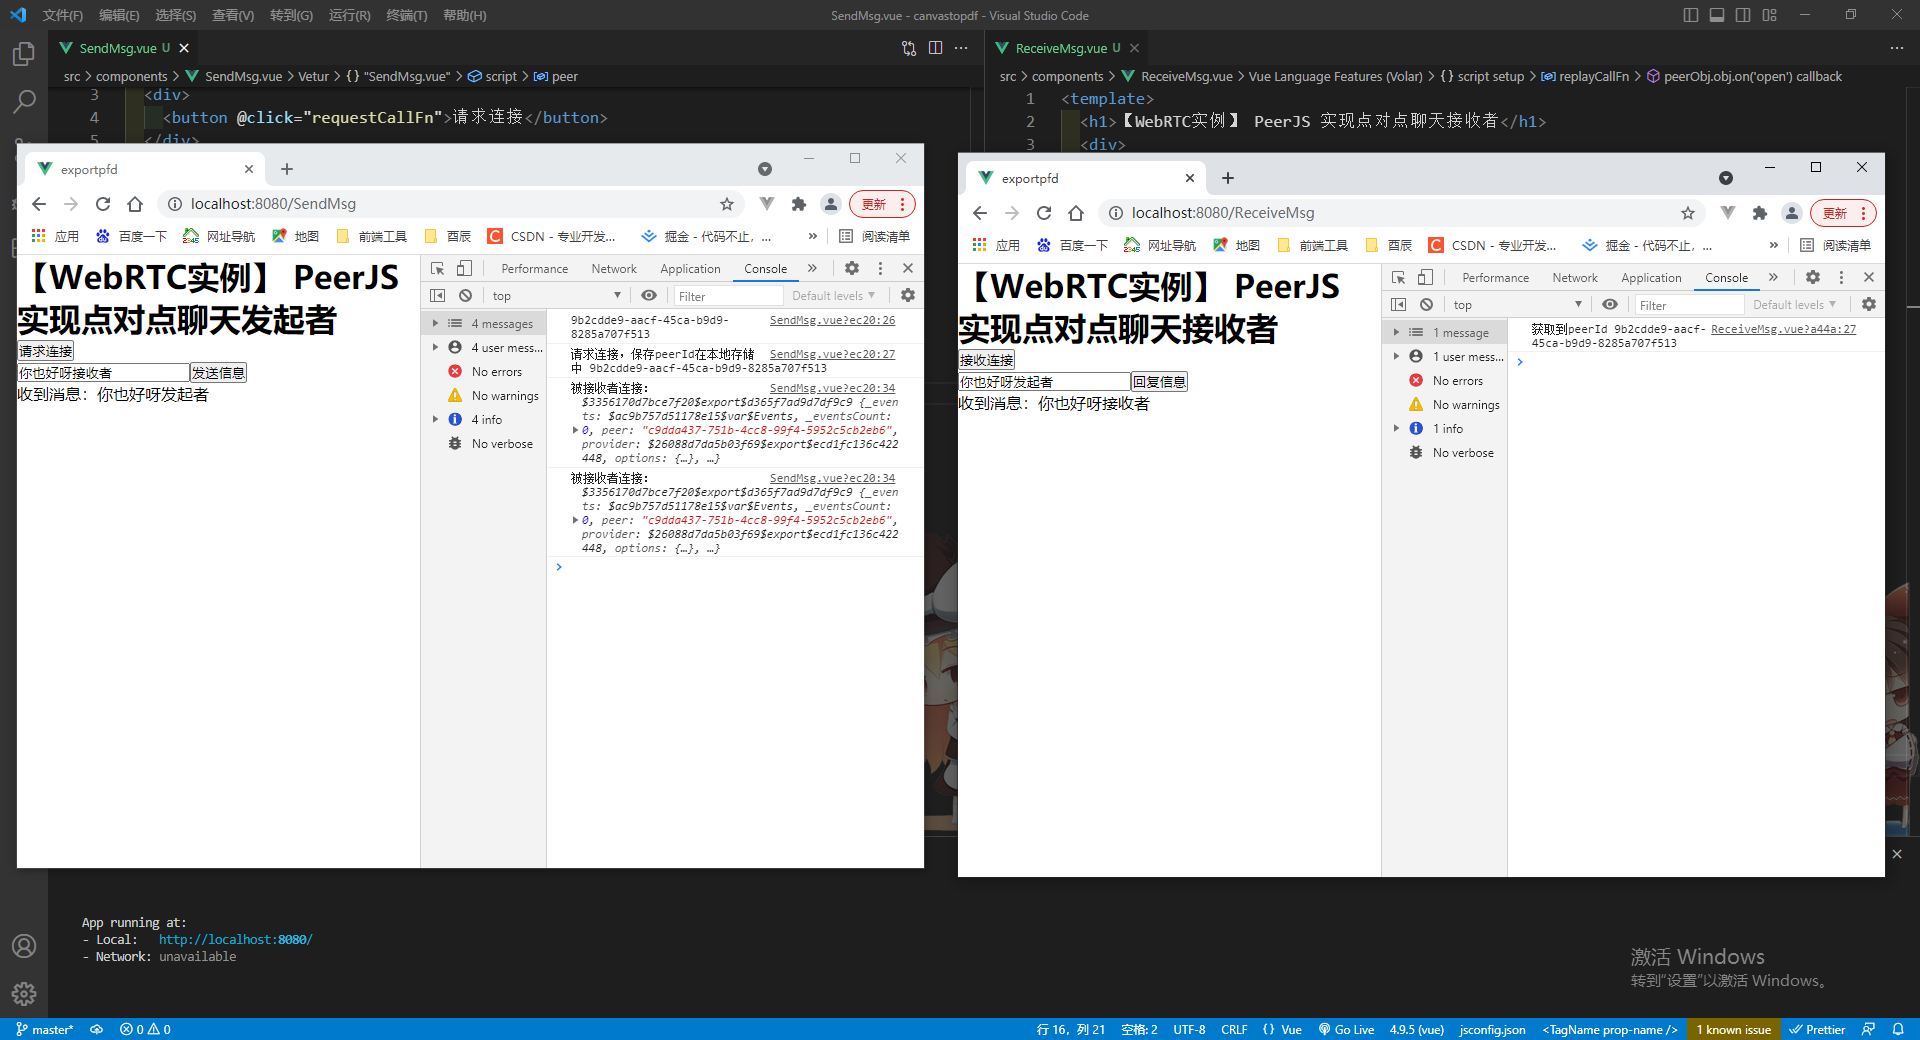
Task: Toggle console sidebar in SendMsg DevTools
Action: click(437, 296)
